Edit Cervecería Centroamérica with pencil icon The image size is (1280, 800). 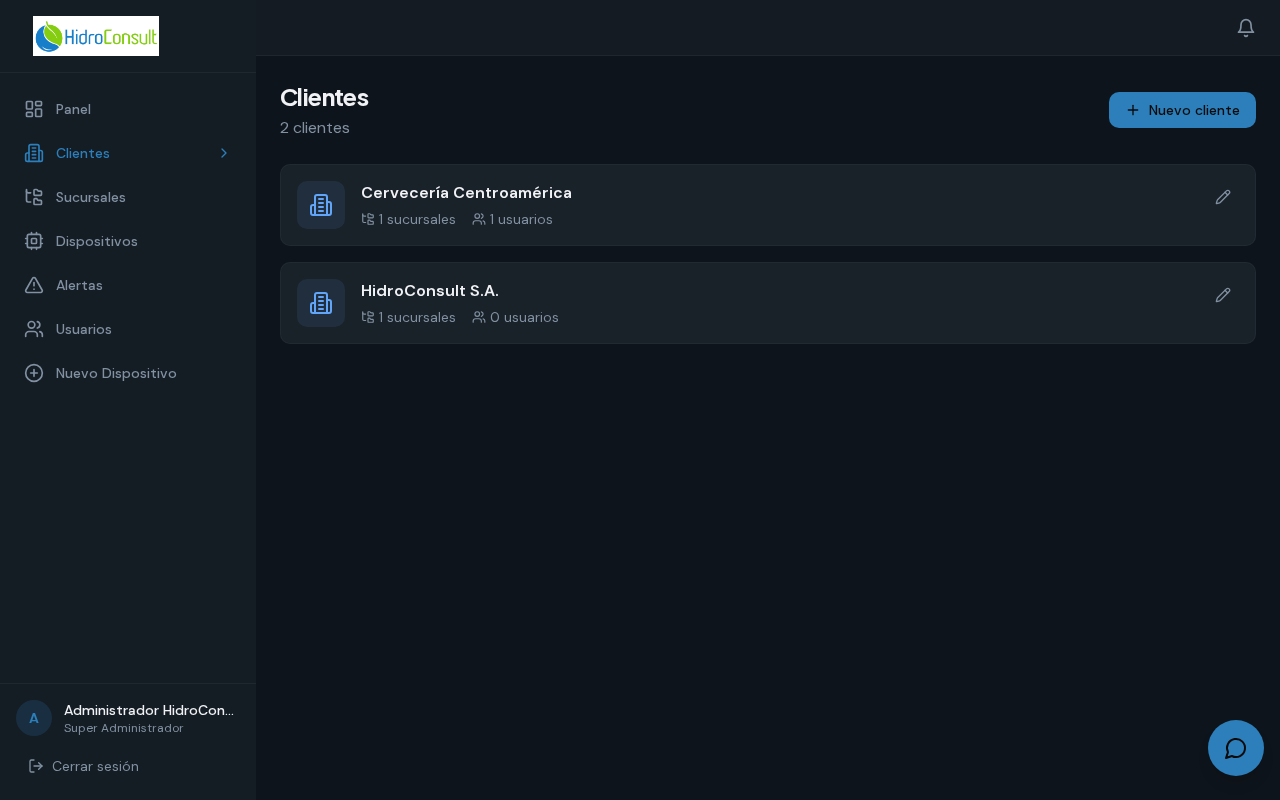(1223, 197)
